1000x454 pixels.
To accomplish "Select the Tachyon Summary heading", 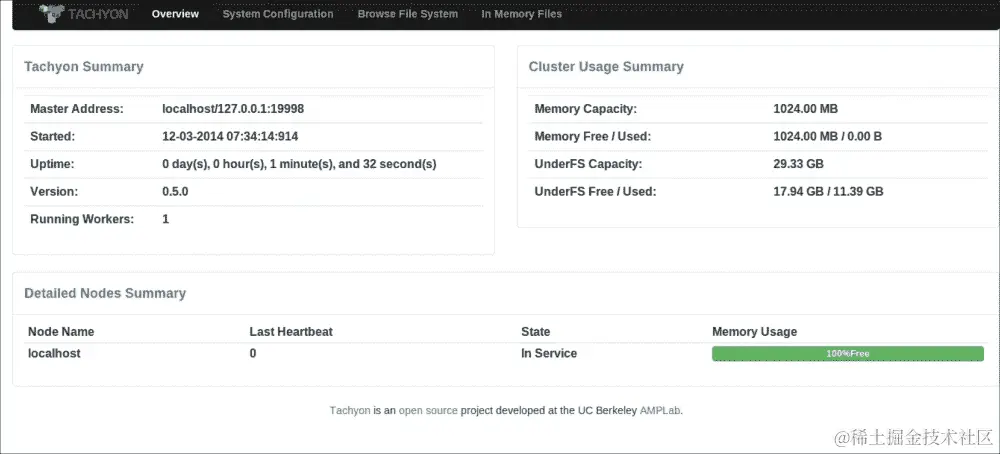I will coord(84,66).
